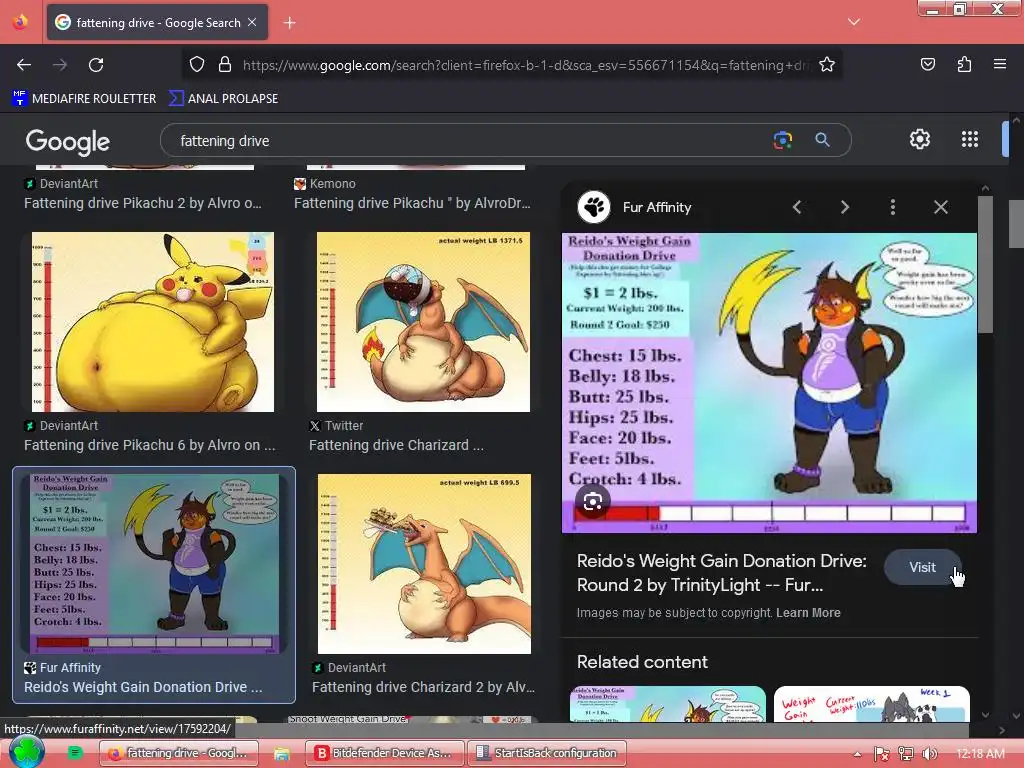
Task: Open the Kemono Fattening drive Pikachu link
Action: (x=412, y=203)
